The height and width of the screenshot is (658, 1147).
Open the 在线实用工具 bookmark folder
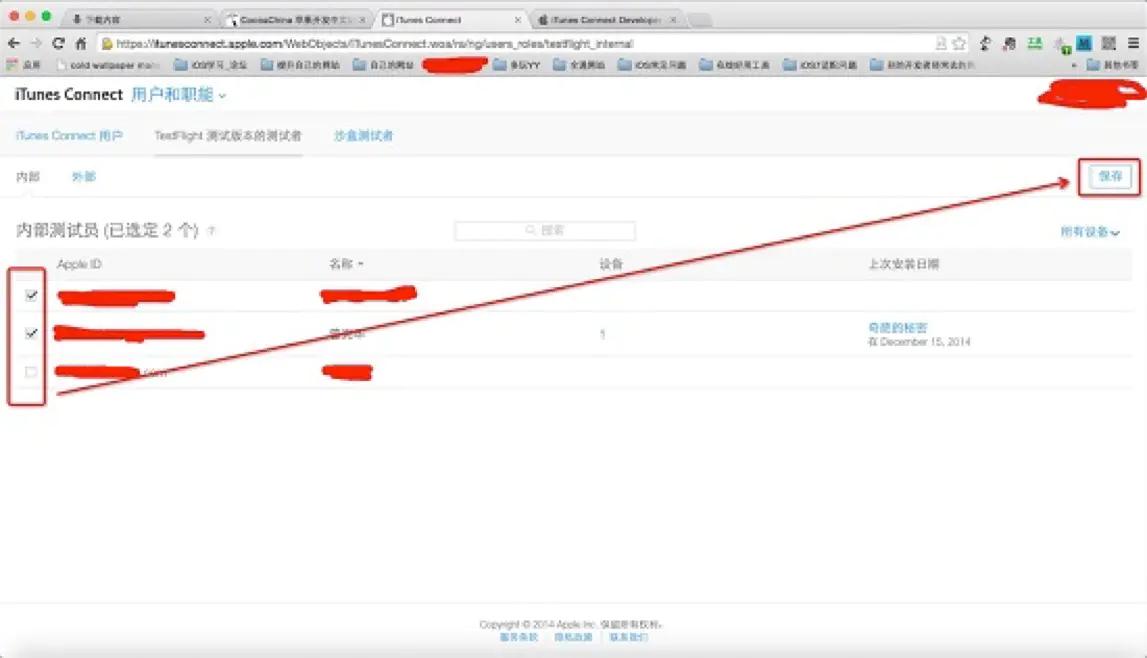point(734,65)
